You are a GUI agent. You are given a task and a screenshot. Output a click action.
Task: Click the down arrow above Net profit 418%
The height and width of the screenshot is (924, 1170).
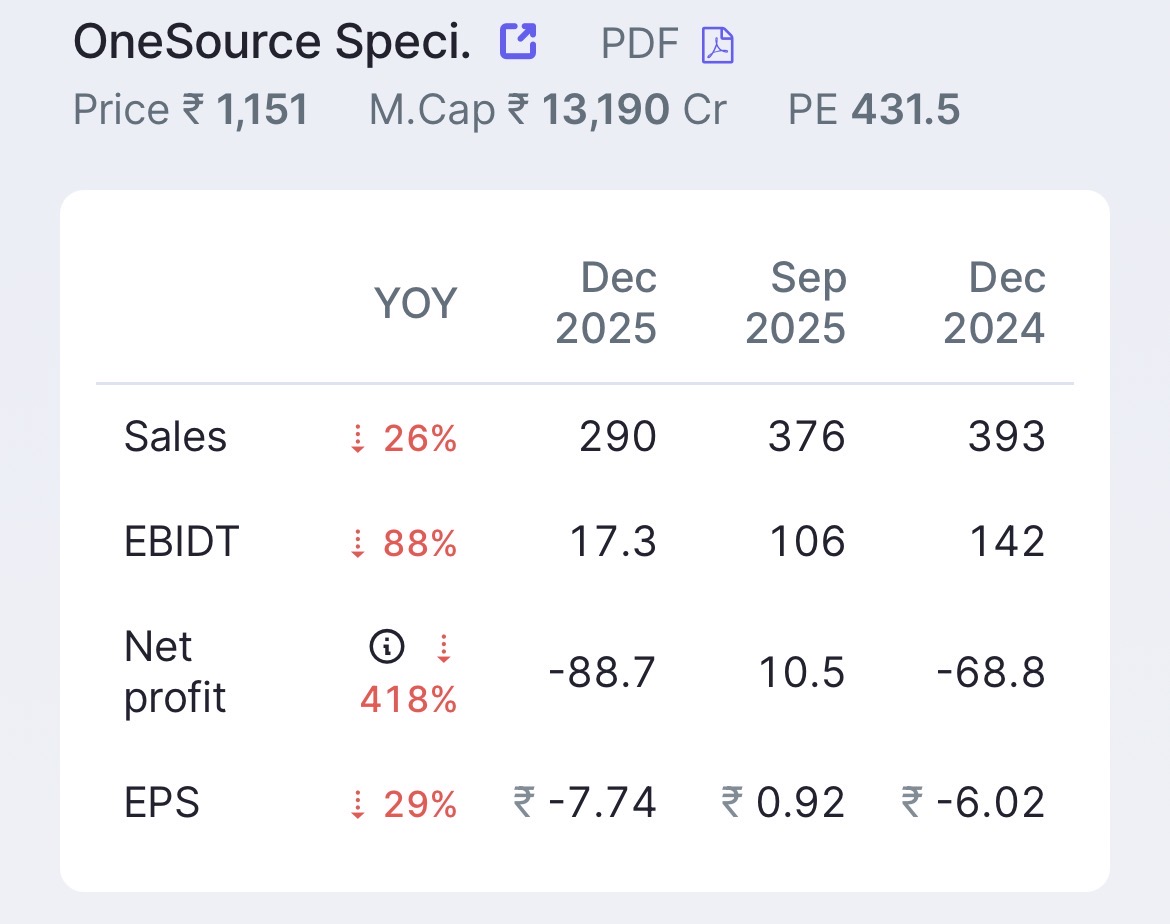(x=444, y=650)
